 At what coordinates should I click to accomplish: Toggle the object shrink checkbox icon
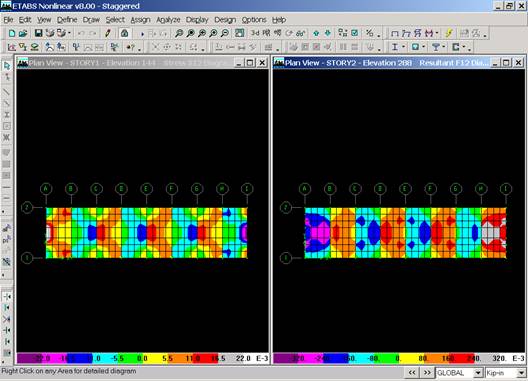355,33
